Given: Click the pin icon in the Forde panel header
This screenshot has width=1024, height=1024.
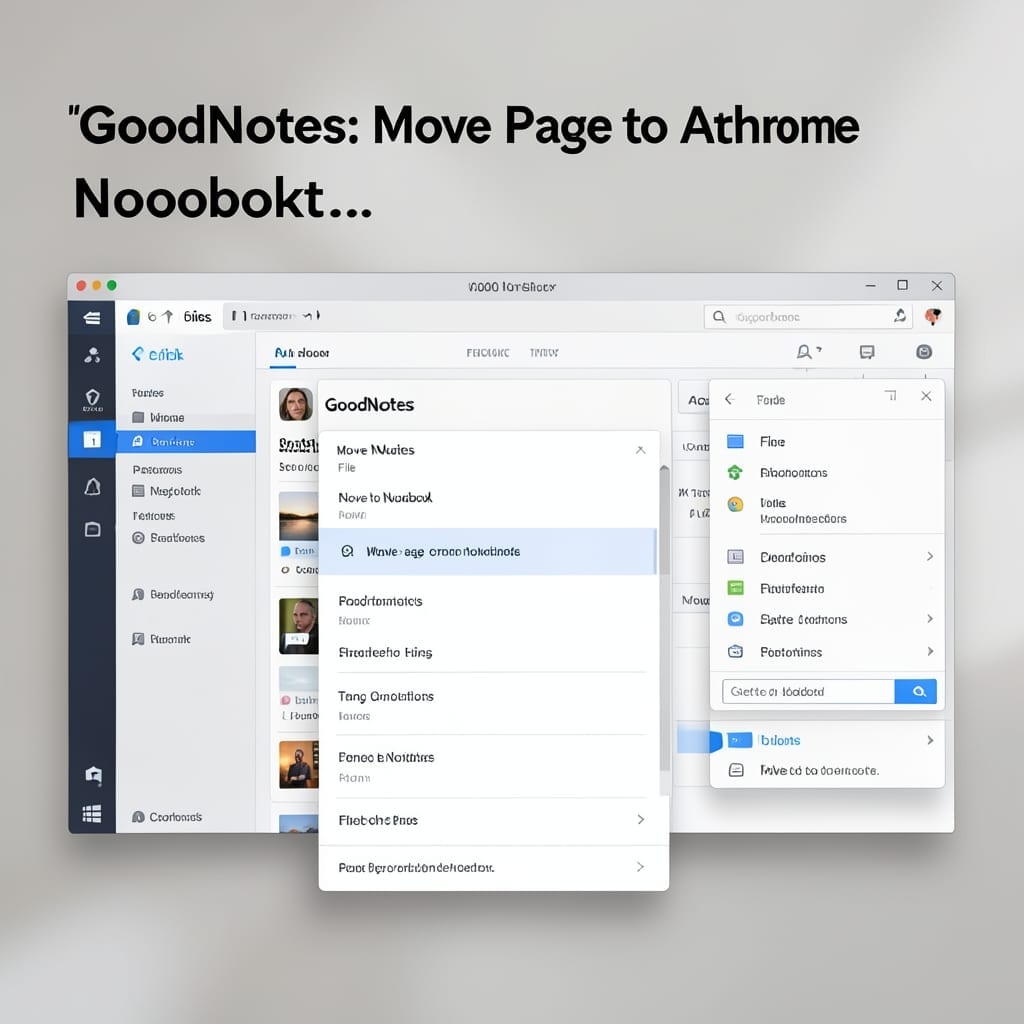Looking at the screenshot, I should (x=891, y=396).
